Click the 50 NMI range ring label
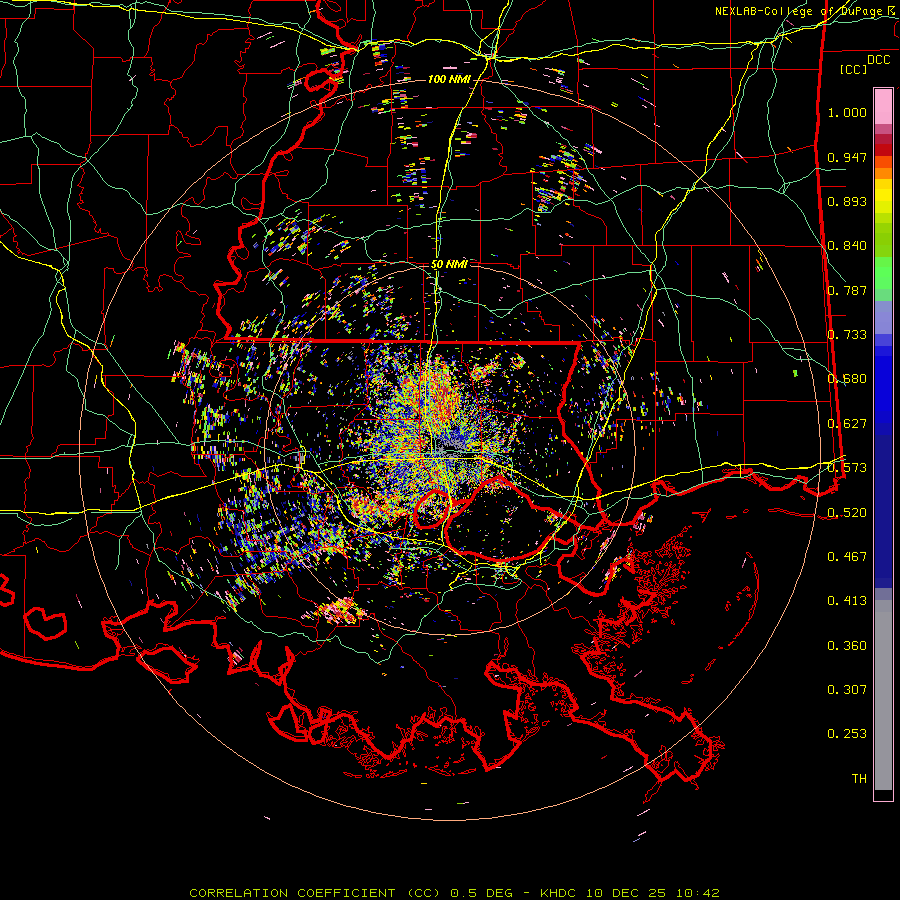 [x=449, y=265]
